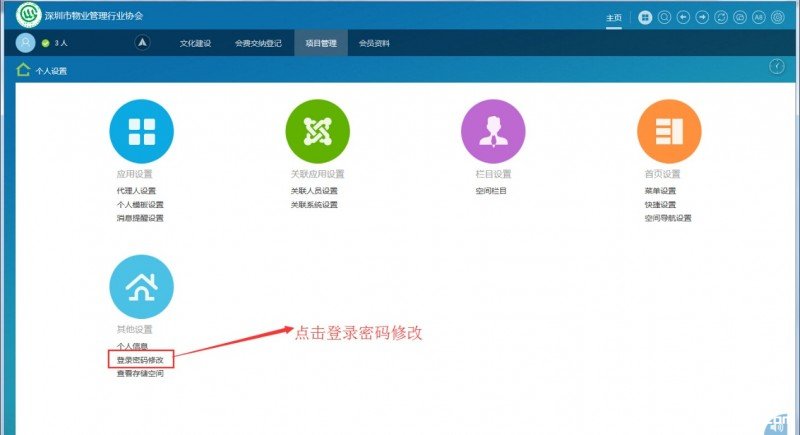Click the green online status indicator
The width and height of the screenshot is (800, 435).
[x=45, y=43]
